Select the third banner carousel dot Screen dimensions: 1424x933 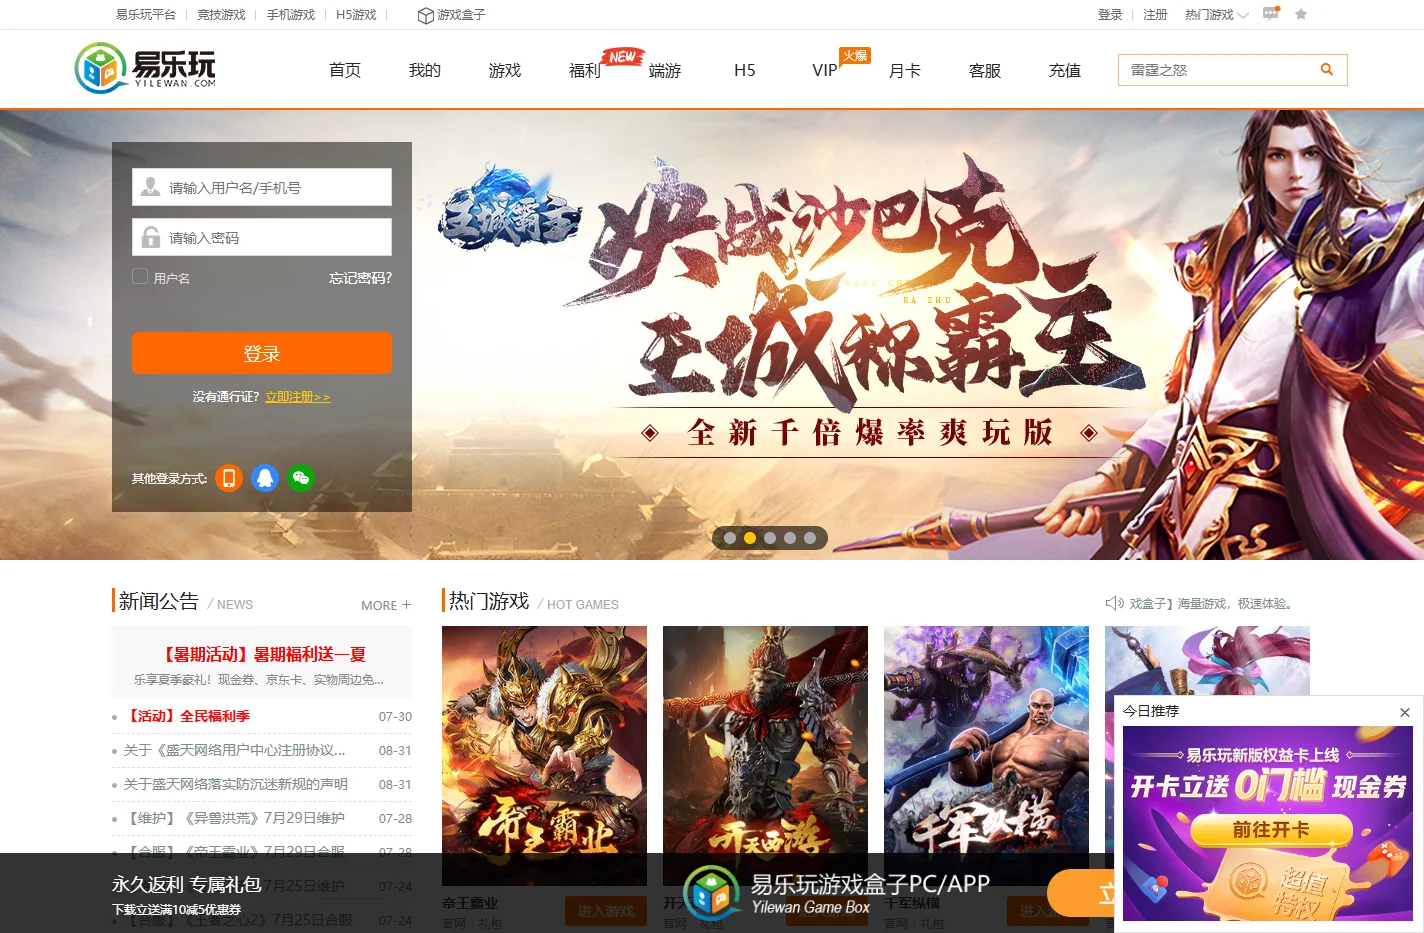(770, 538)
